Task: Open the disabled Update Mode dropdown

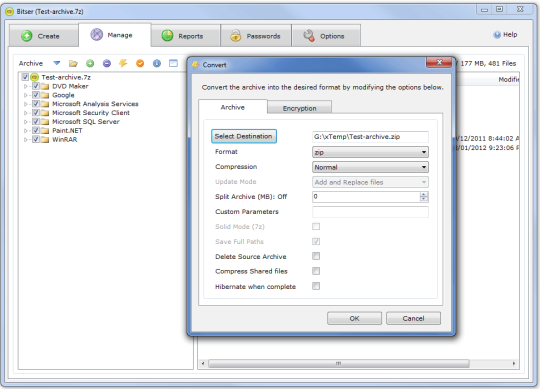Action: 370,182
